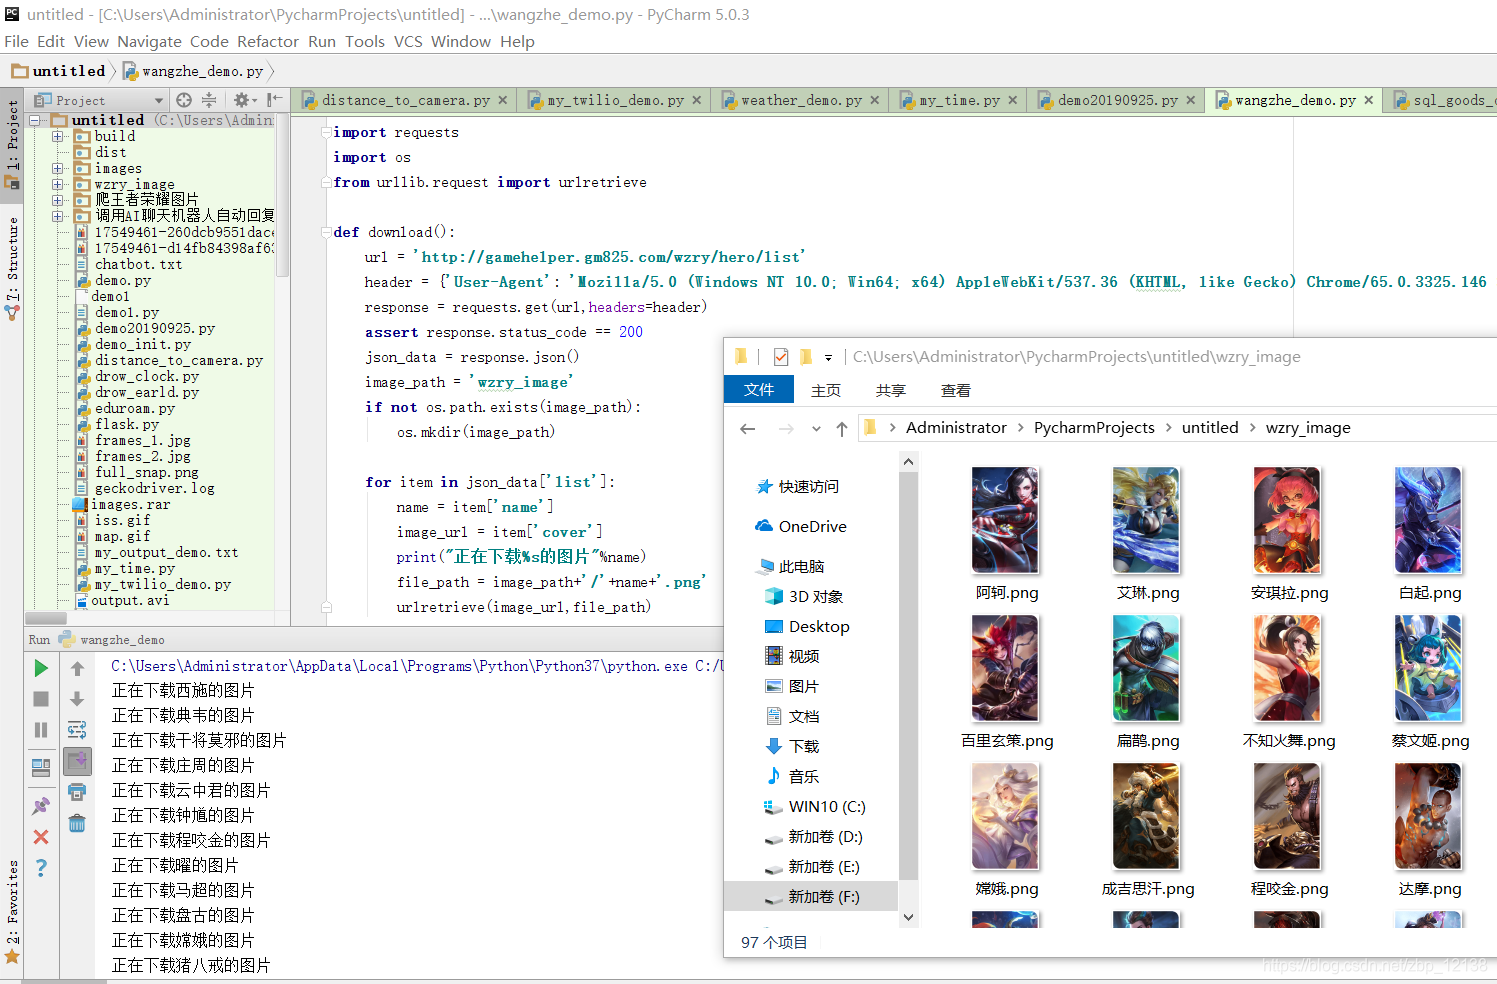The image size is (1497, 984).
Task: Open 下载 folder in Explorer sidebar
Action: click(792, 747)
